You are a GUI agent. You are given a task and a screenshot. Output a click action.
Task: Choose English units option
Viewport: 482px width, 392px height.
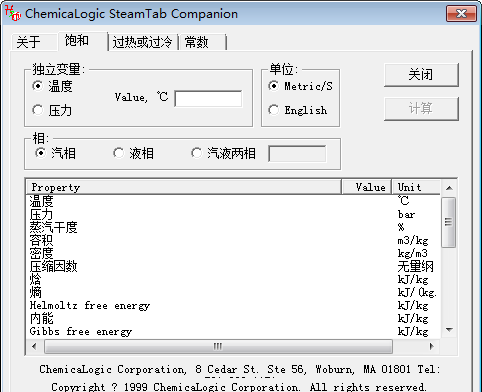[298, 110]
